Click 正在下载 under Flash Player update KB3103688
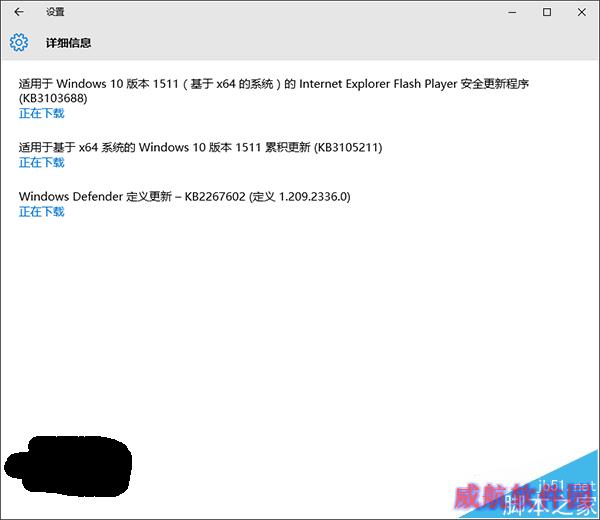Screen dimensions: 600x520 (42, 113)
